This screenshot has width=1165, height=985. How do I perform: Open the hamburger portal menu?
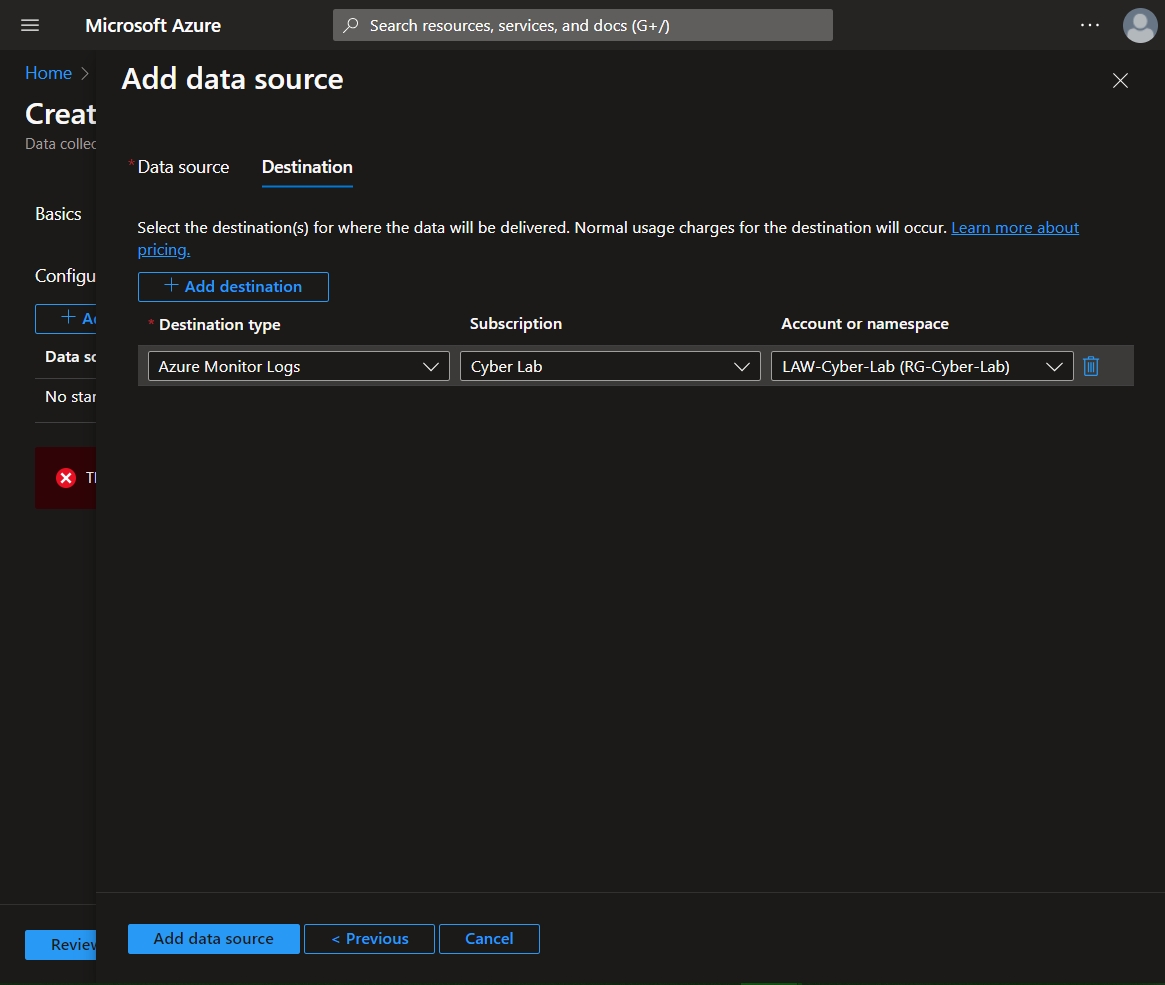coord(30,25)
